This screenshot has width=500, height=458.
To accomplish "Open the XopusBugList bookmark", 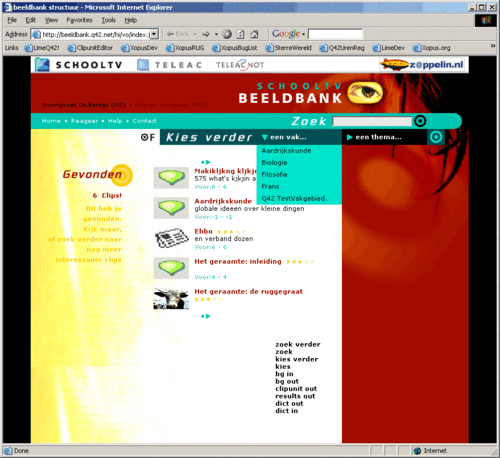I will pos(235,48).
